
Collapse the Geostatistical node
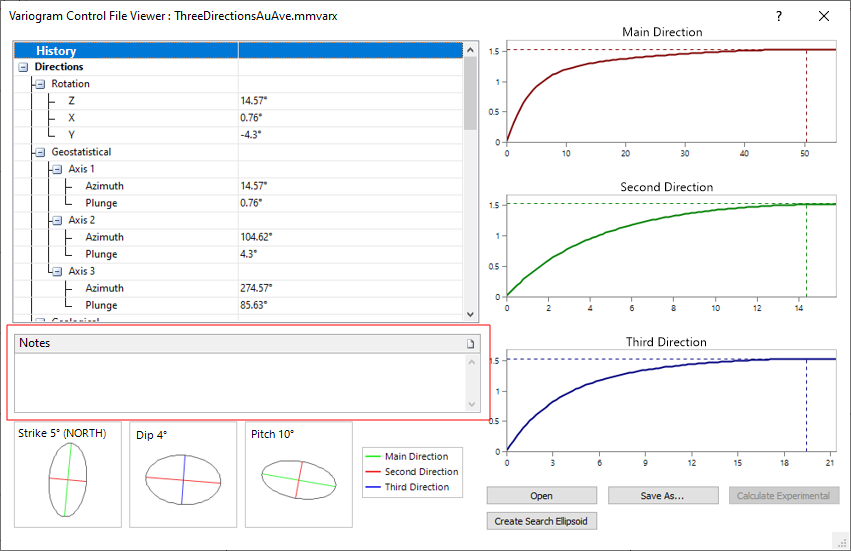(40, 152)
